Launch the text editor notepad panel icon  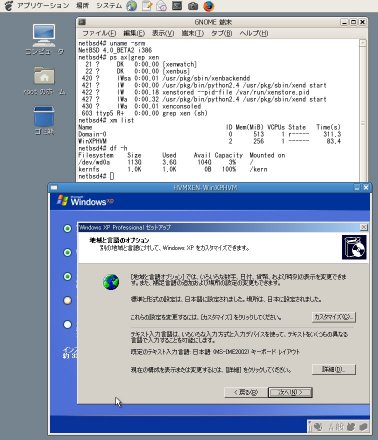(x=147, y=6)
